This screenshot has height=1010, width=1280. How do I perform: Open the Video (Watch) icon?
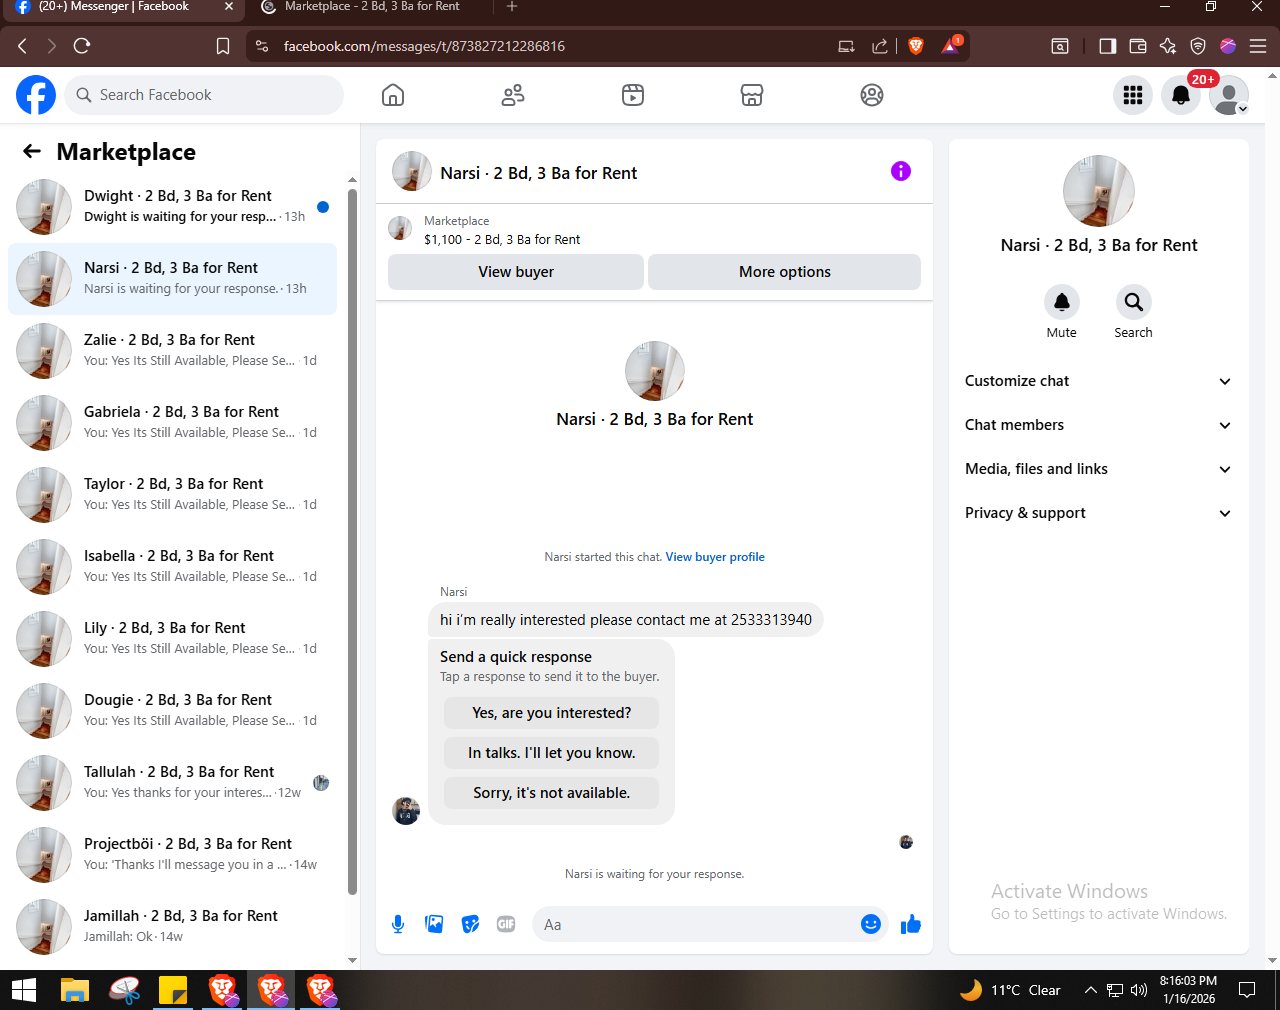coord(633,95)
